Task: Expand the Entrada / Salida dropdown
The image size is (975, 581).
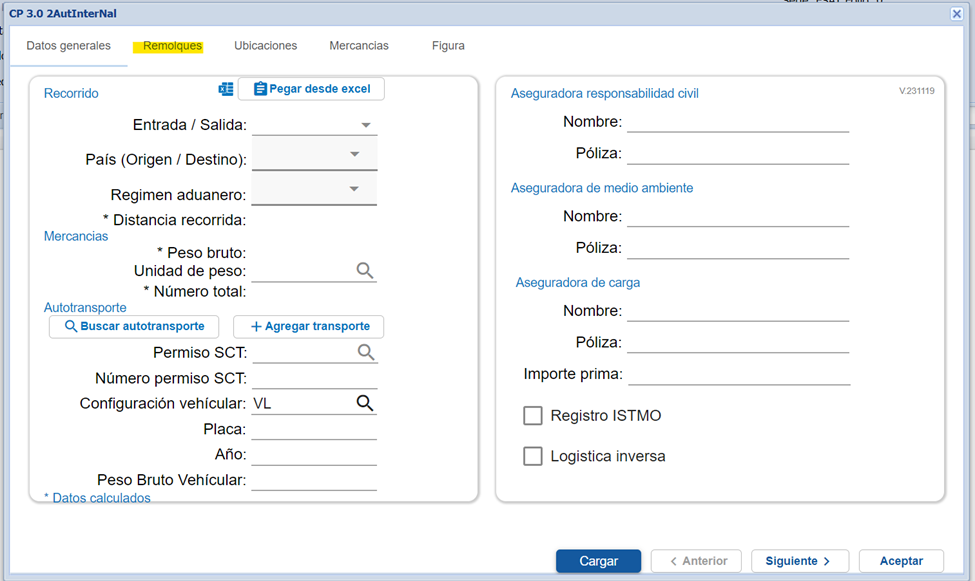Action: pos(366,126)
